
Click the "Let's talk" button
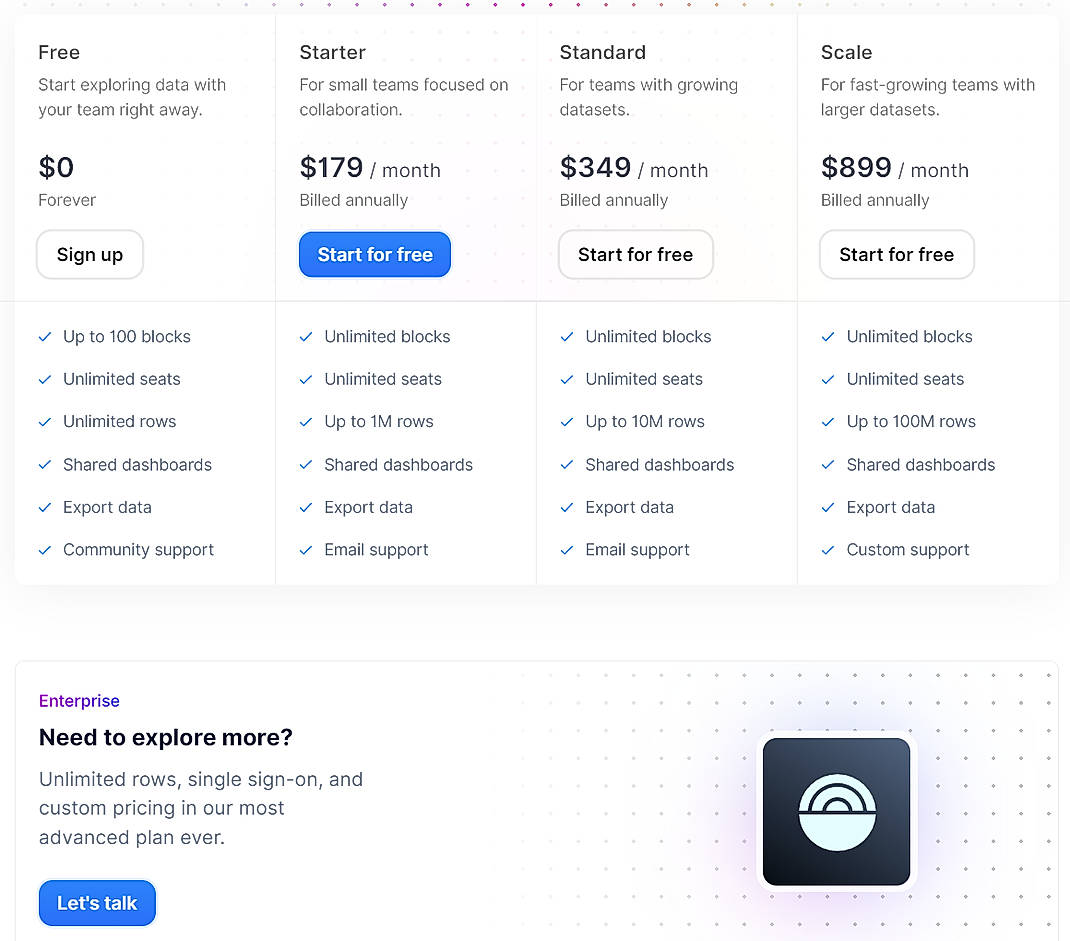[x=97, y=903]
